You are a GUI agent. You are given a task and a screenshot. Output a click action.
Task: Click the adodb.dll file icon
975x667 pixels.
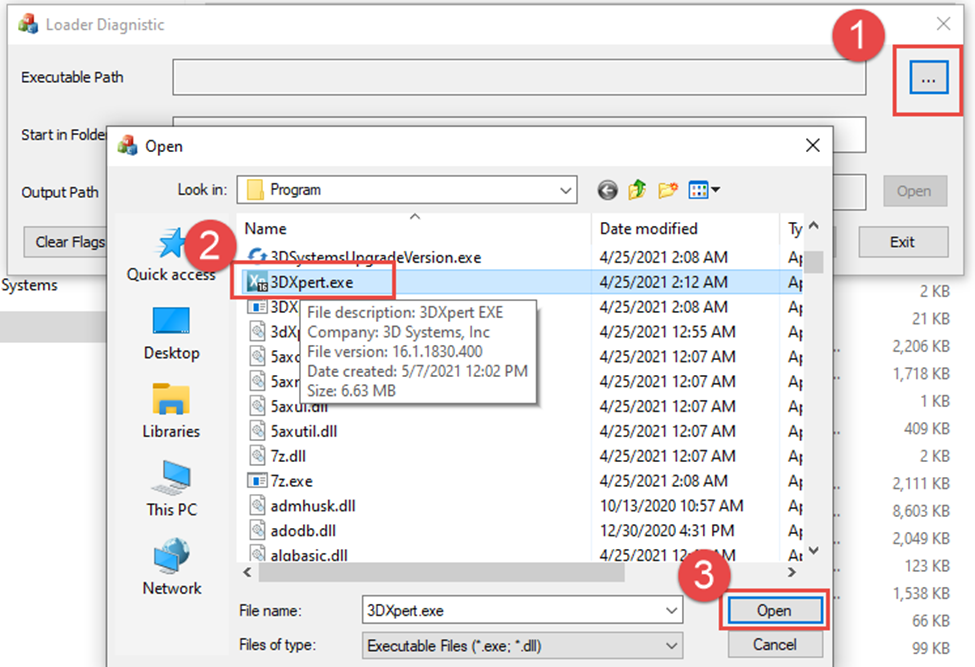[257, 530]
